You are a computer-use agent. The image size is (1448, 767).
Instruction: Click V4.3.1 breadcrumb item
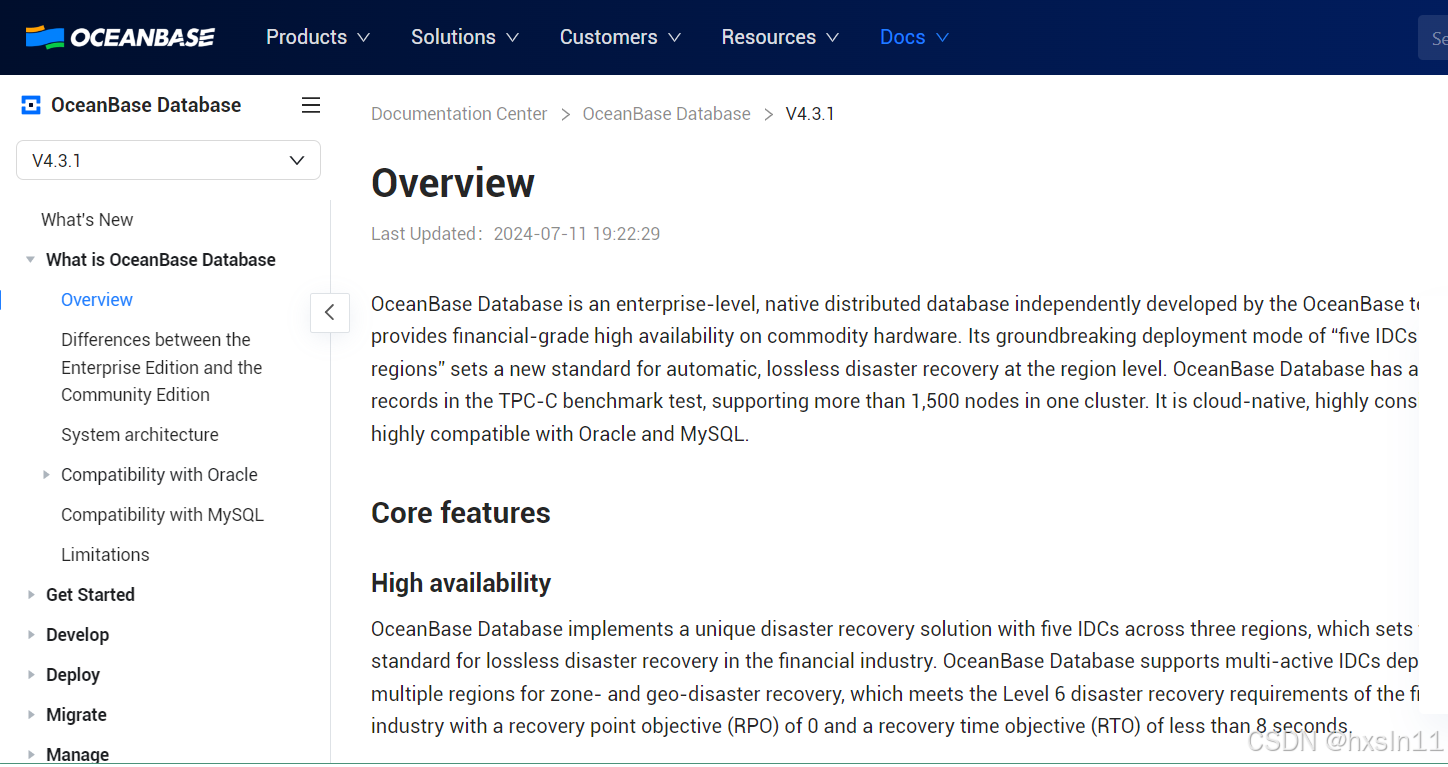[x=810, y=114]
